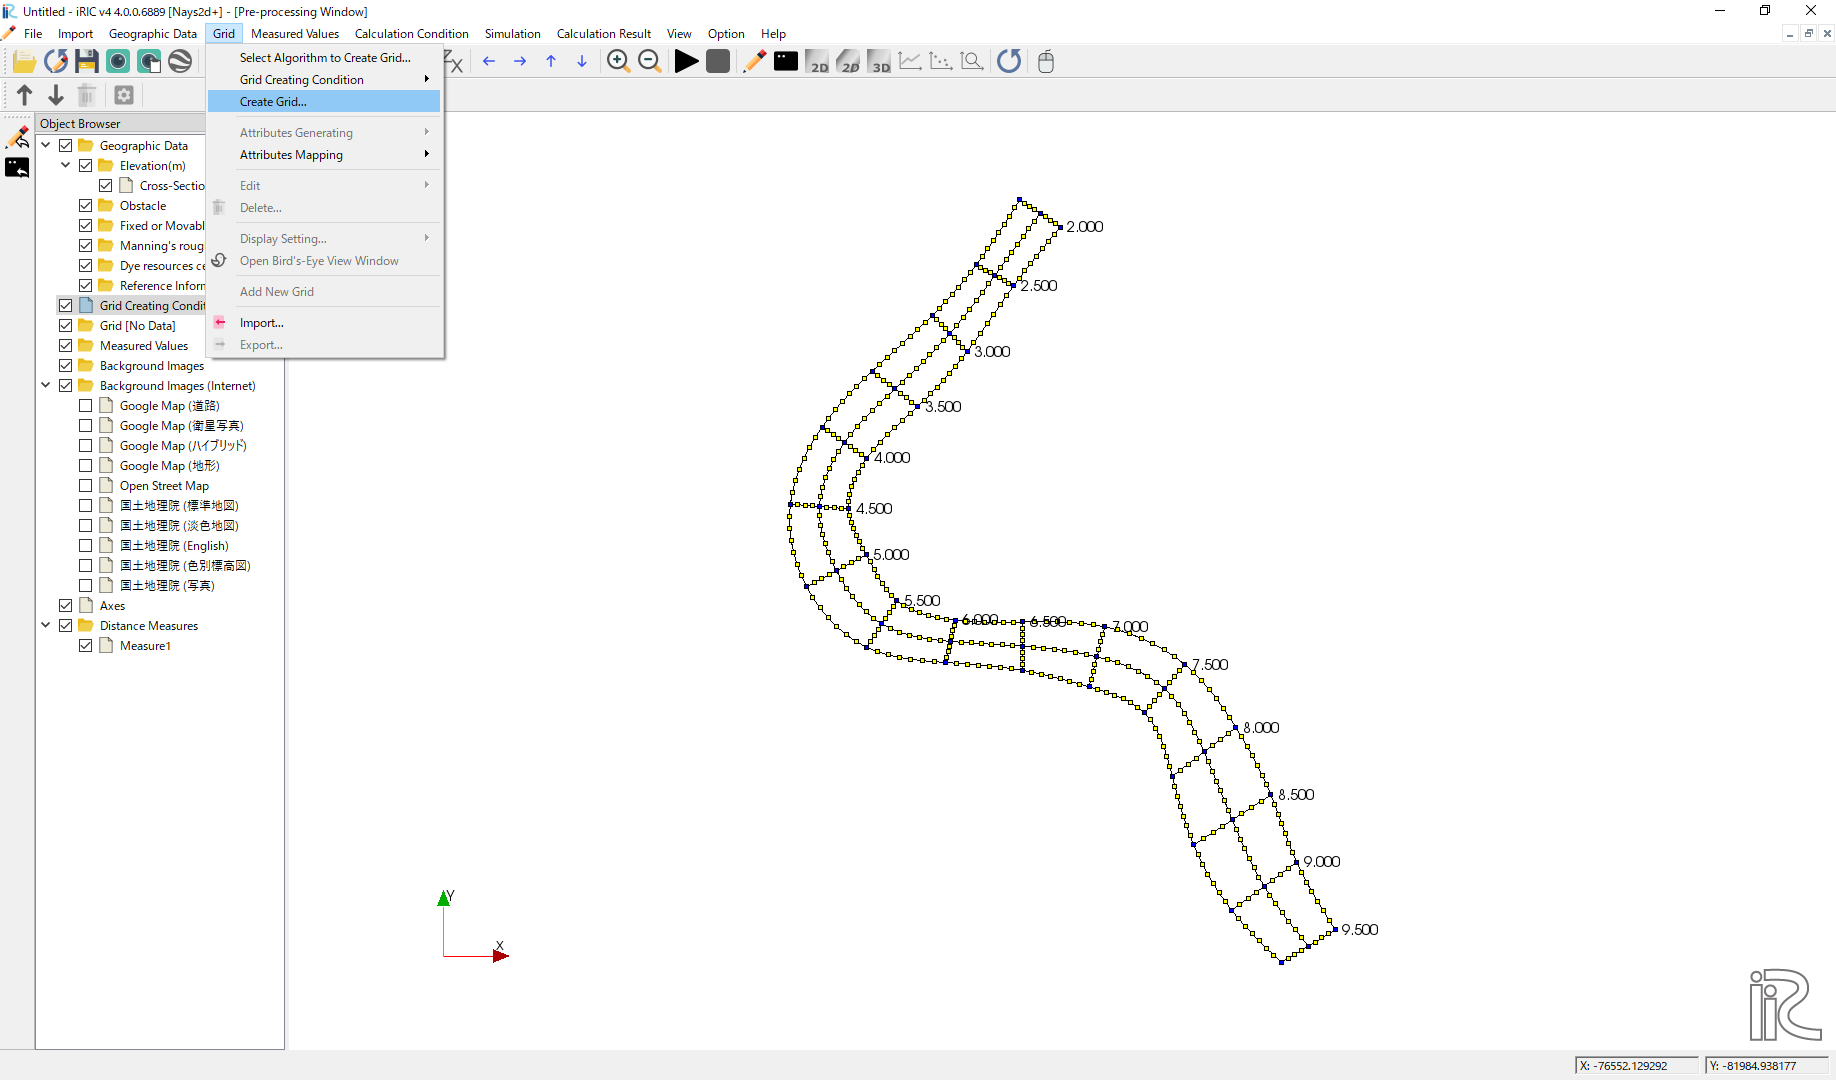Image resolution: width=1836 pixels, height=1080 pixels.
Task: Select the Open Street Map row
Action: pos(164,486)
